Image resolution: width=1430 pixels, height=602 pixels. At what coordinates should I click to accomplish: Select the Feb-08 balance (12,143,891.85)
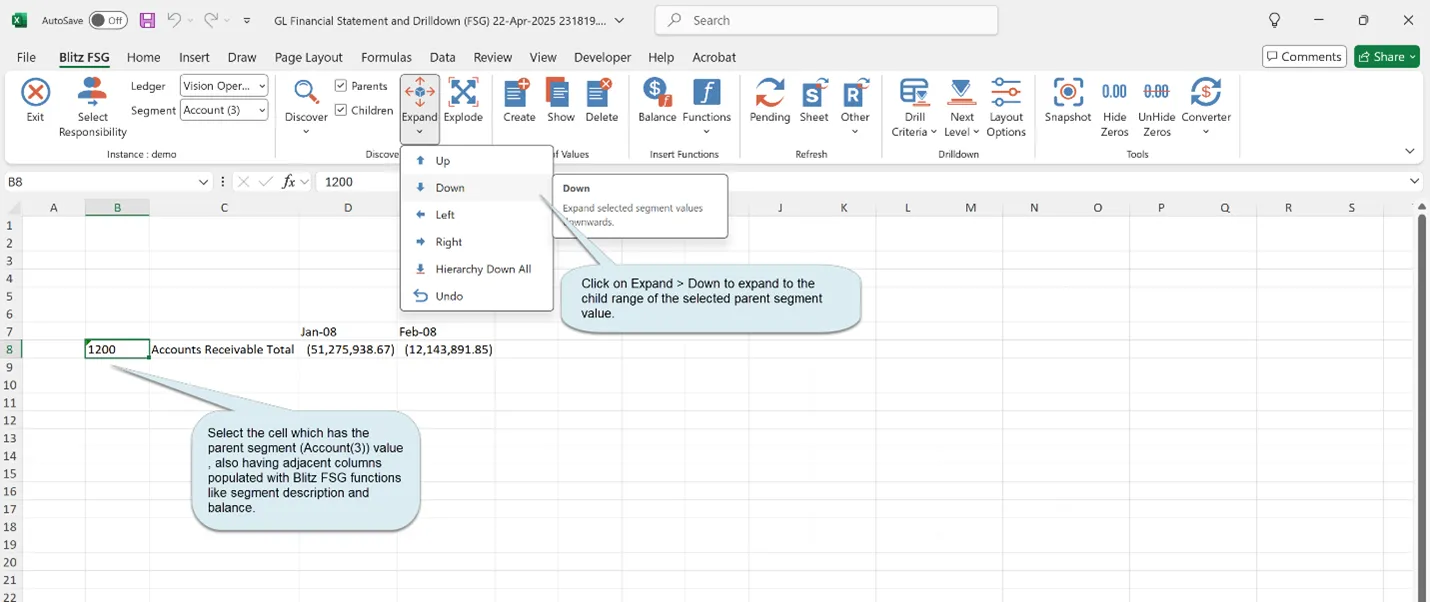coord(448,349)
